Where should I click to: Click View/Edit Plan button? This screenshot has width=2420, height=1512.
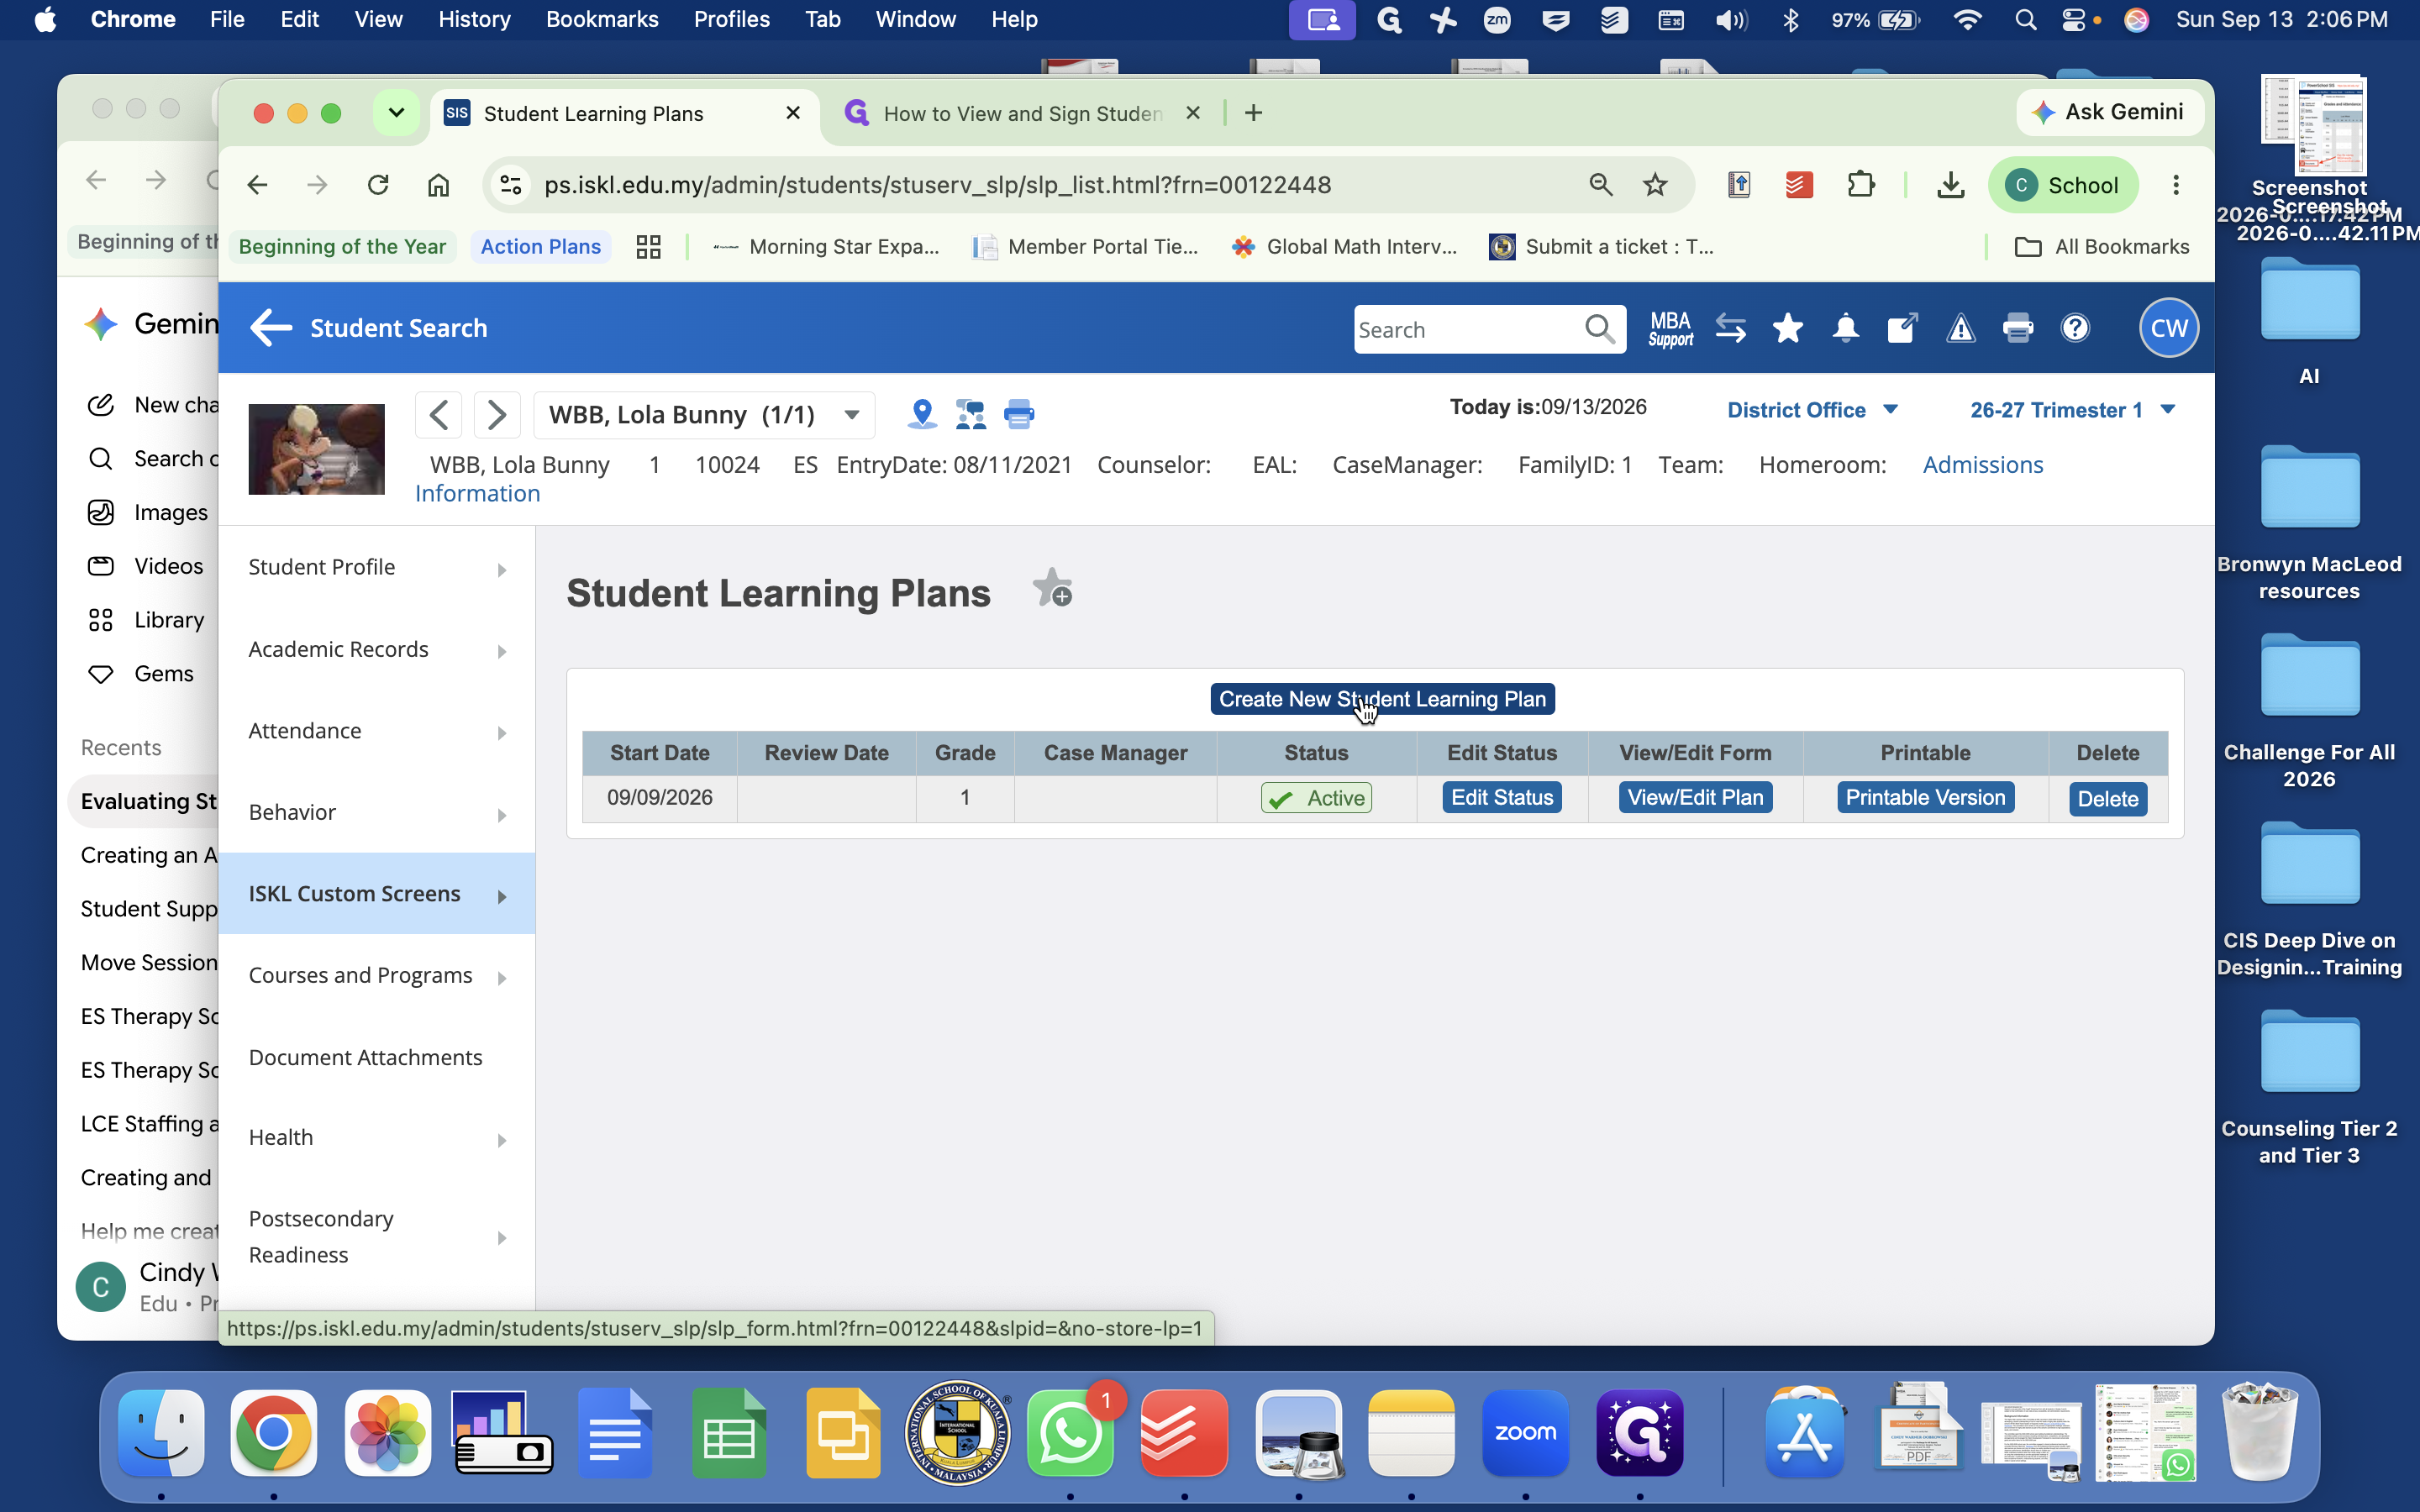coord(1695,797)
